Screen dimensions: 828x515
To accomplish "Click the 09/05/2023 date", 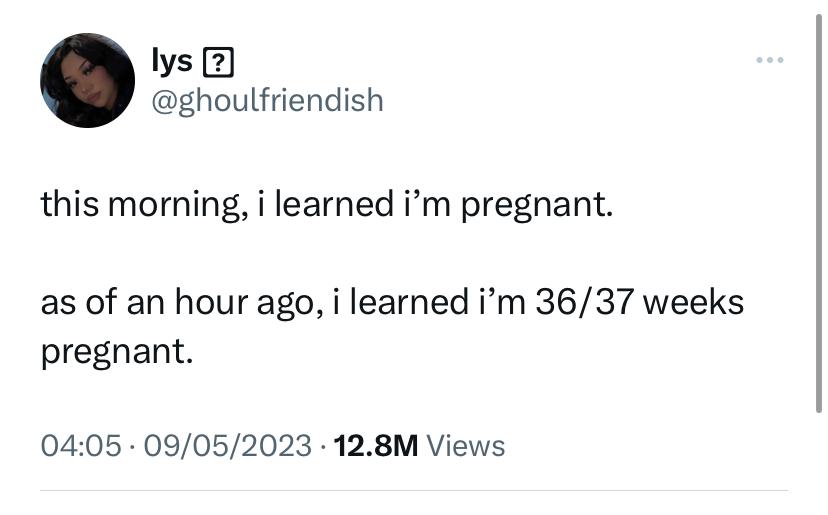I will click(x=228, y=445).
